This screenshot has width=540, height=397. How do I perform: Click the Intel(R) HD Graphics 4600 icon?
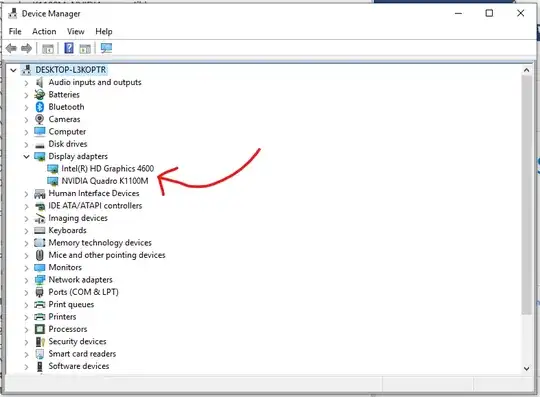53,169
